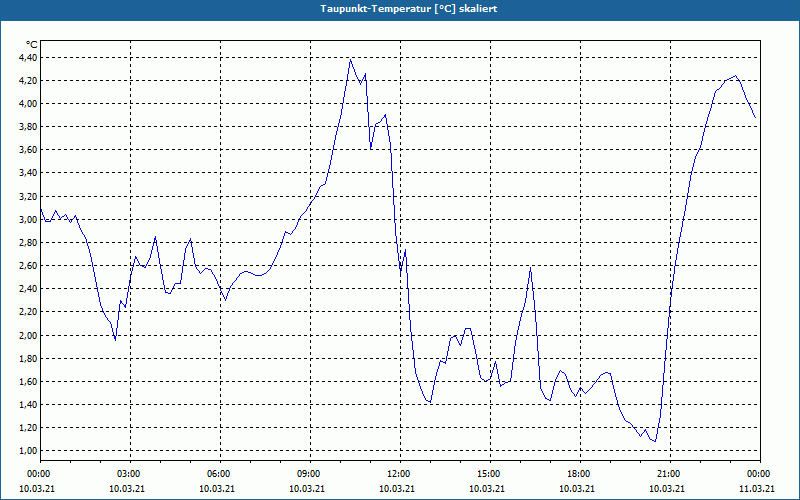The height and width of the screenshot is (500, 800).
Task: Click the chart title 'Taupunkt-Temperatur [°C] skaliert'
Action: pos(409,9)
